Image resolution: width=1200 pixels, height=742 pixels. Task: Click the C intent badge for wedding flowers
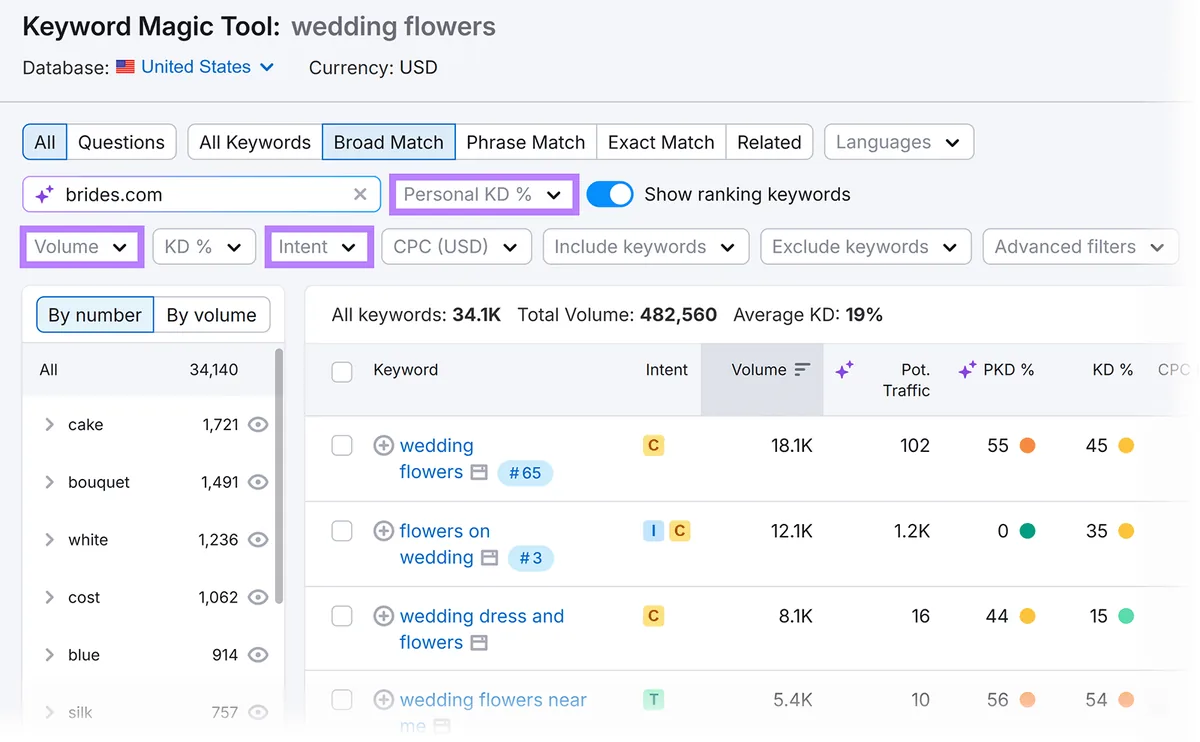click(653, 446)
